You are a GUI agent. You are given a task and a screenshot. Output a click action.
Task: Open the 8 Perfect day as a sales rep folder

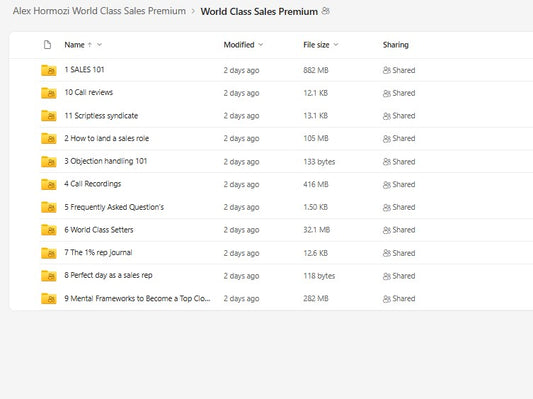108,275
